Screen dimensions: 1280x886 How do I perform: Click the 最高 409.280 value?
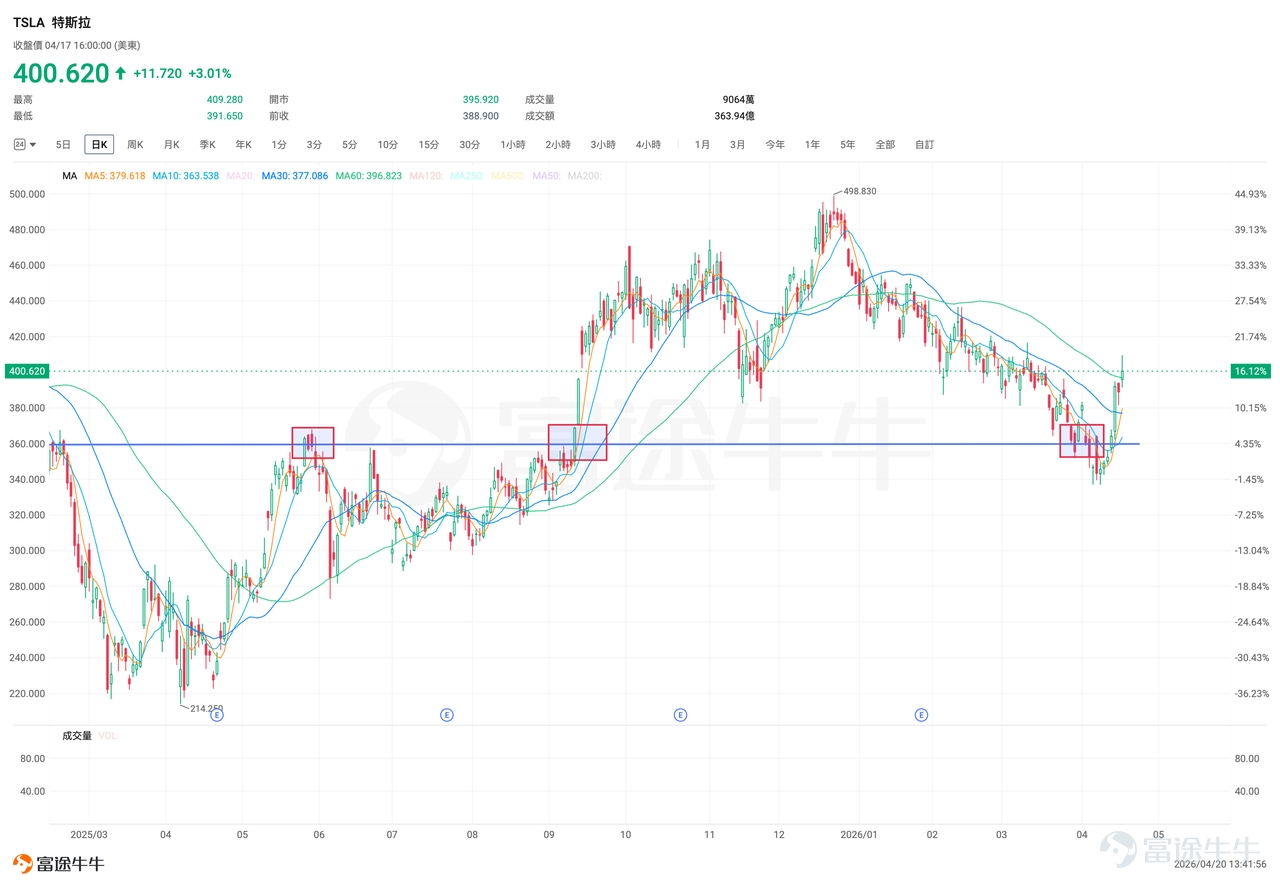click(x=225, y=99)
